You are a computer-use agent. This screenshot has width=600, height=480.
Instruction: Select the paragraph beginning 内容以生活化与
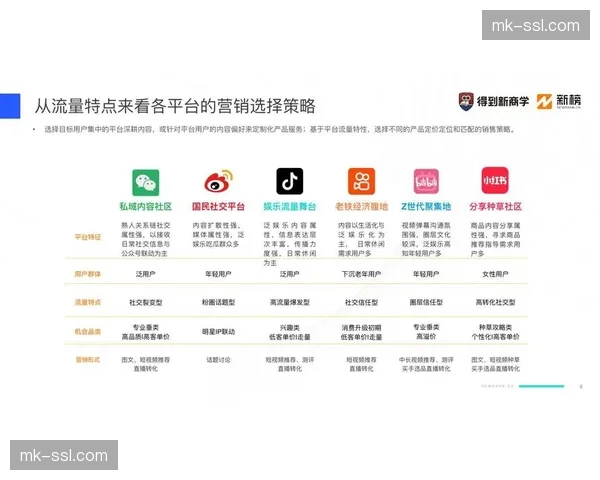(361, 239)
